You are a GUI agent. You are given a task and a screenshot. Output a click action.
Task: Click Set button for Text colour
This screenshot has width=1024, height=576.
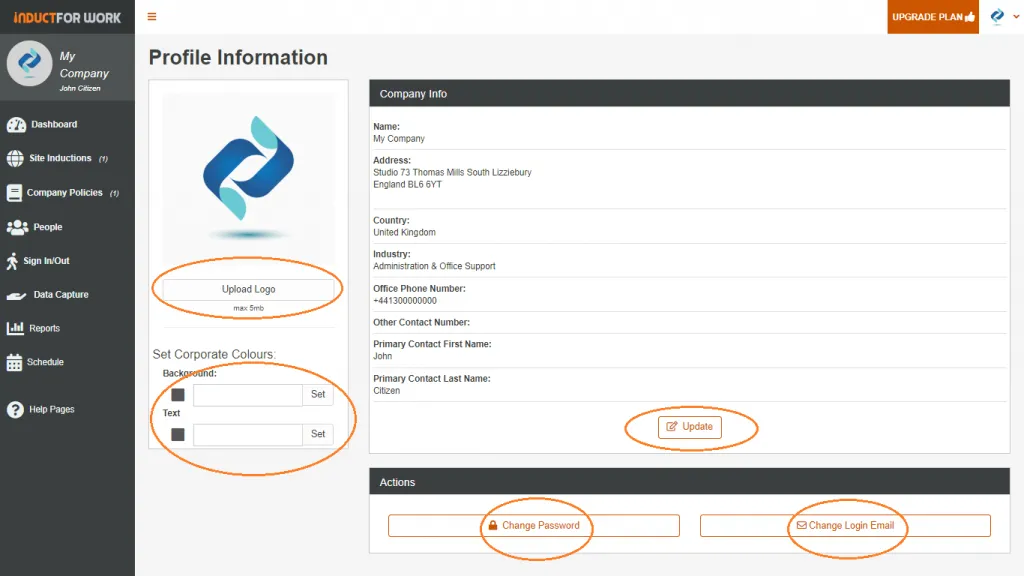click(318, 434)
